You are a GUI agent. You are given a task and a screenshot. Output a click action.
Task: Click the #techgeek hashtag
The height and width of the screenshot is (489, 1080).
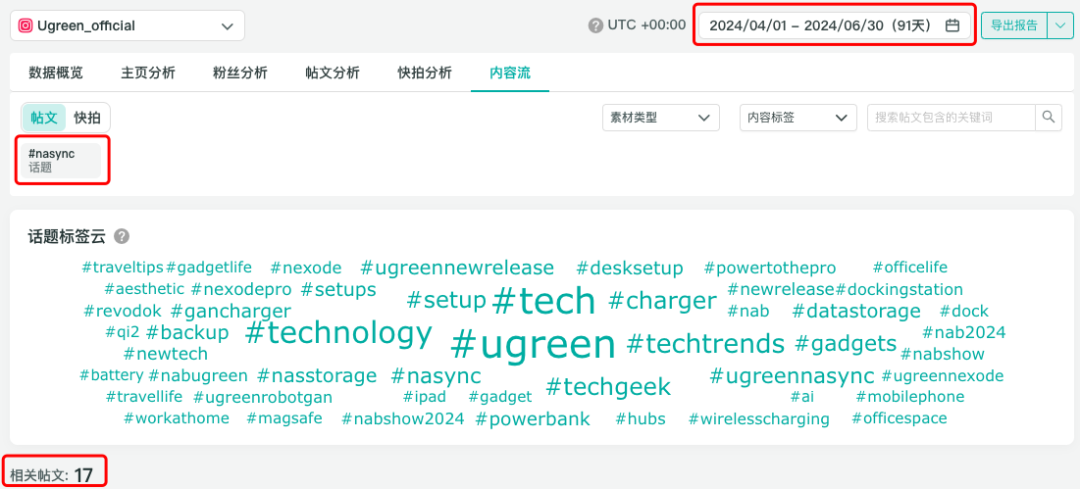pyautogui.click(x=608, y=386)
